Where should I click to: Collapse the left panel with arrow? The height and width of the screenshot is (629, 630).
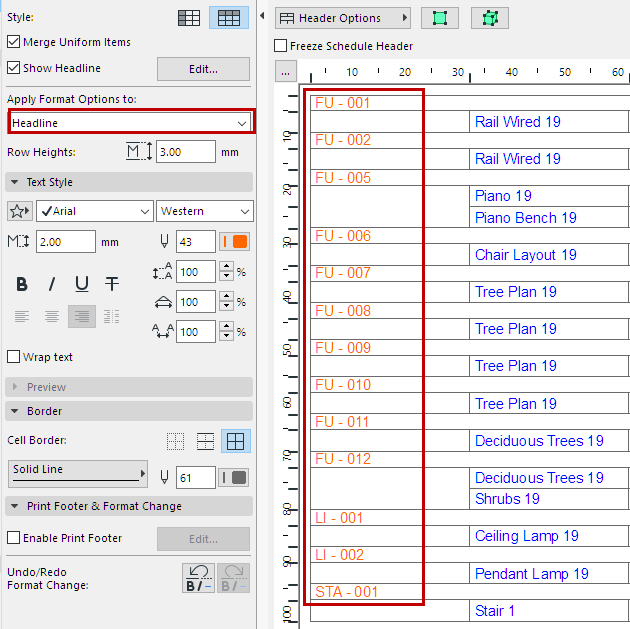coord(262,16)
